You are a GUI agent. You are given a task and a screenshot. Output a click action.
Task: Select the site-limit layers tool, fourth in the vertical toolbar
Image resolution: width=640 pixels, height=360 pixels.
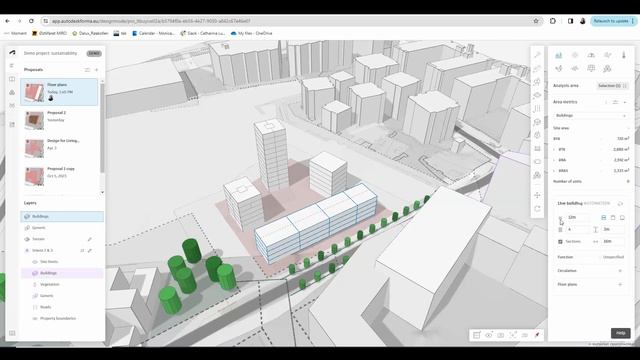click(537, 95)
